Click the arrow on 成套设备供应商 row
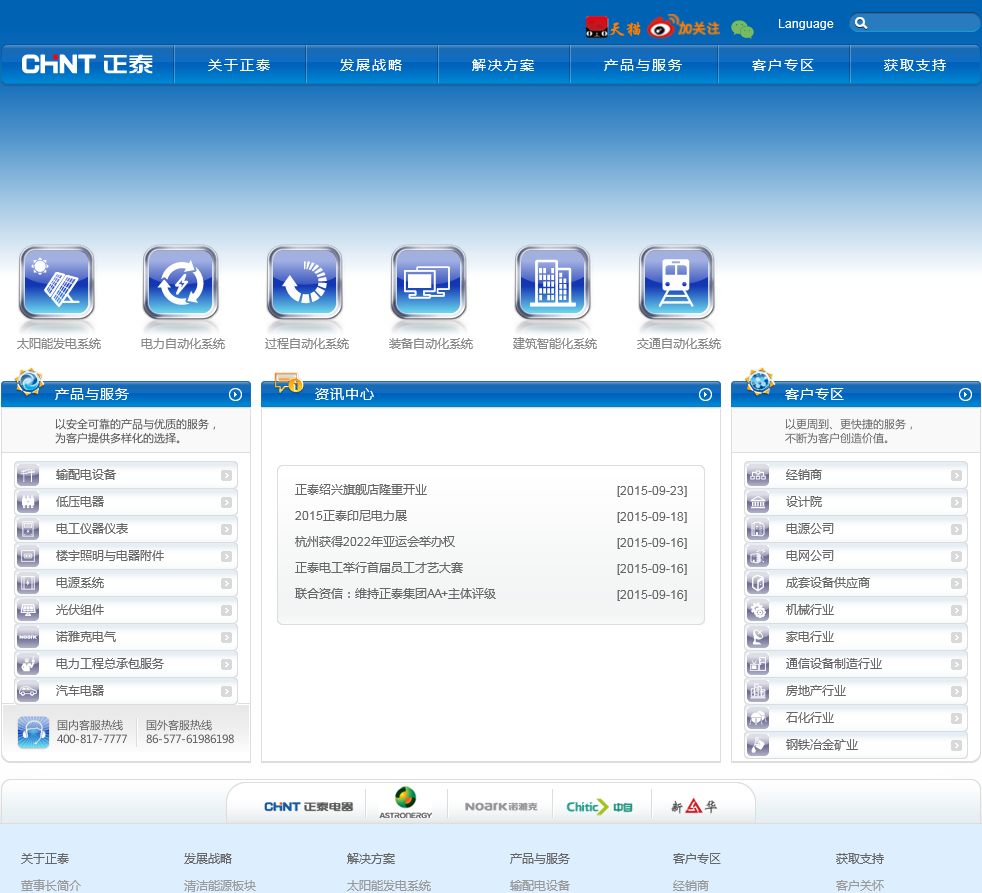The width and height of the screenshot is (982, 893). point(956,584)
